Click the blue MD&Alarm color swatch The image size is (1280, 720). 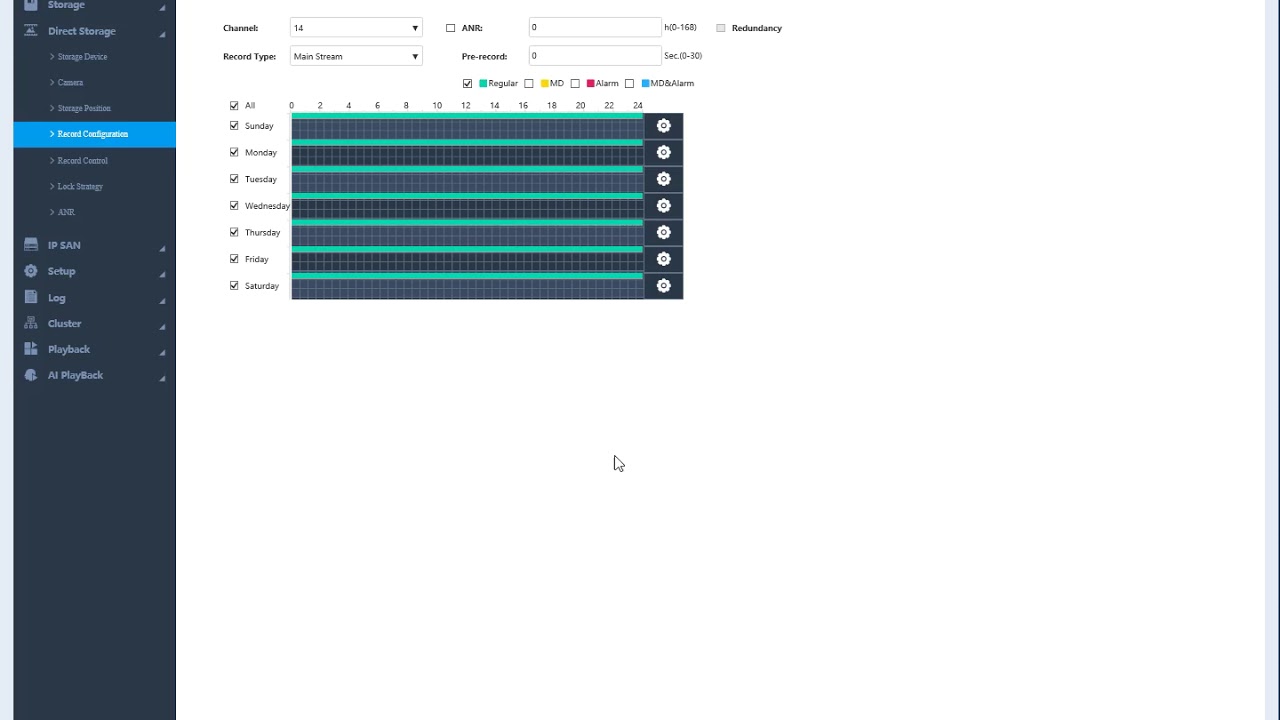click(645, 83)
